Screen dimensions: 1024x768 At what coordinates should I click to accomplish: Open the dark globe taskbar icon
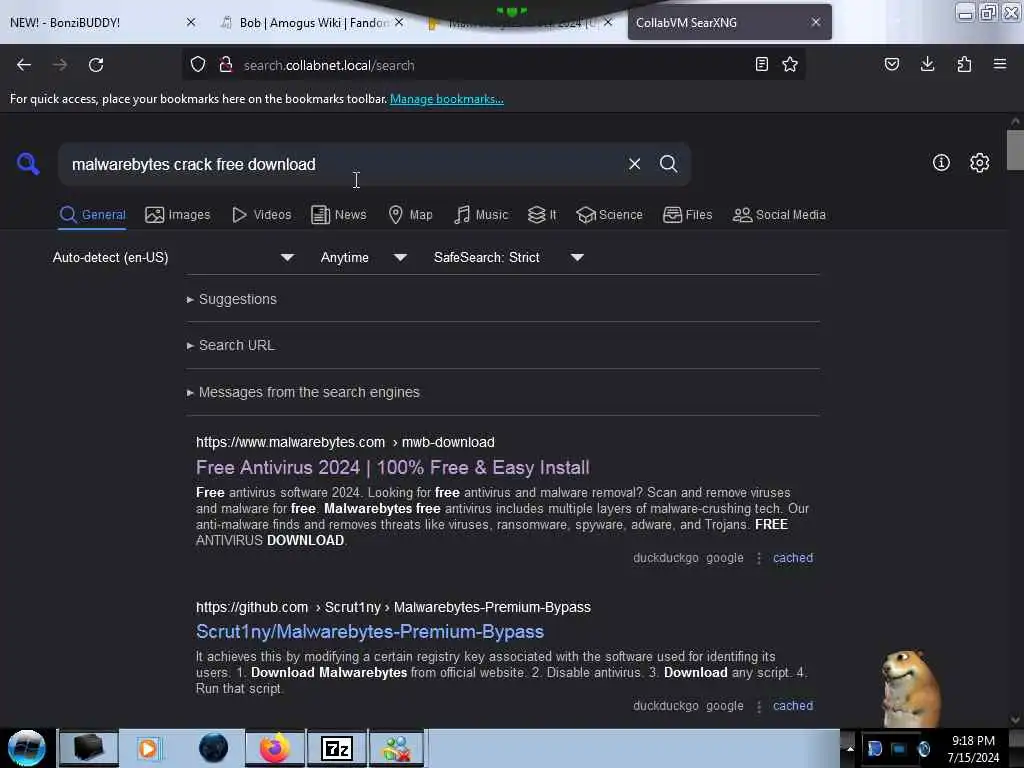click(214, 748)
